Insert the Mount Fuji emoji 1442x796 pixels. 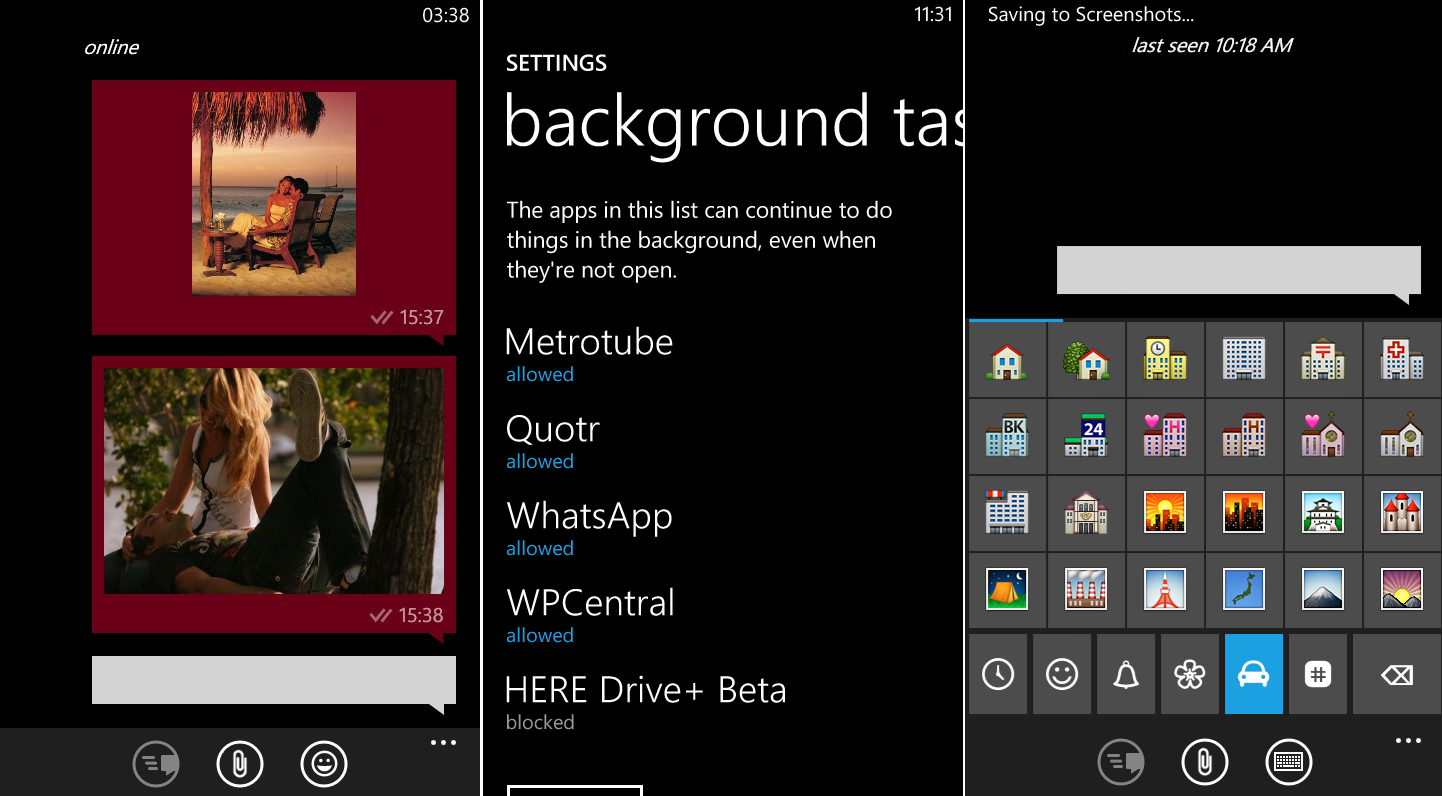coord(1322,590)
